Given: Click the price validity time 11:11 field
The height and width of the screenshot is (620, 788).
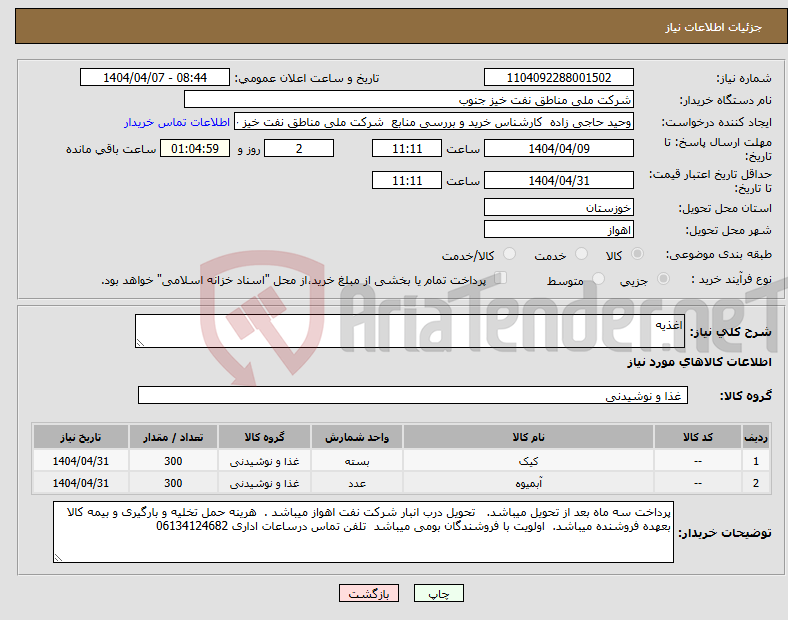Looking at the screenshot, I should click(x=407, y=180).
